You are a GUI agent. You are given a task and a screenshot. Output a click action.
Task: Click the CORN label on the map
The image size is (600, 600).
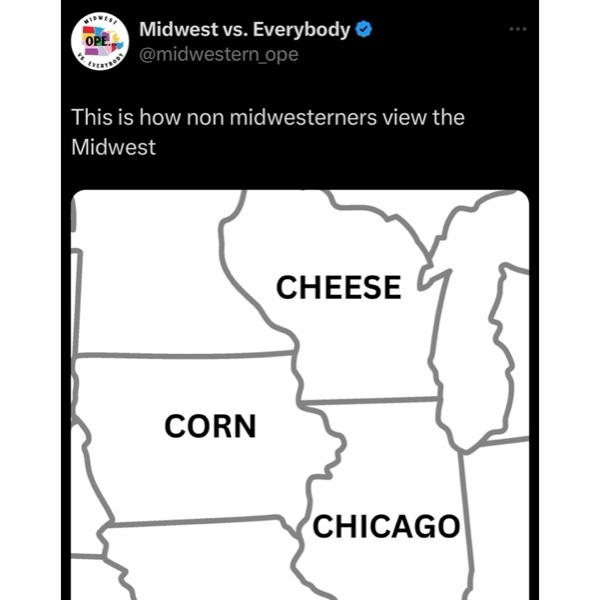[210, 426]
